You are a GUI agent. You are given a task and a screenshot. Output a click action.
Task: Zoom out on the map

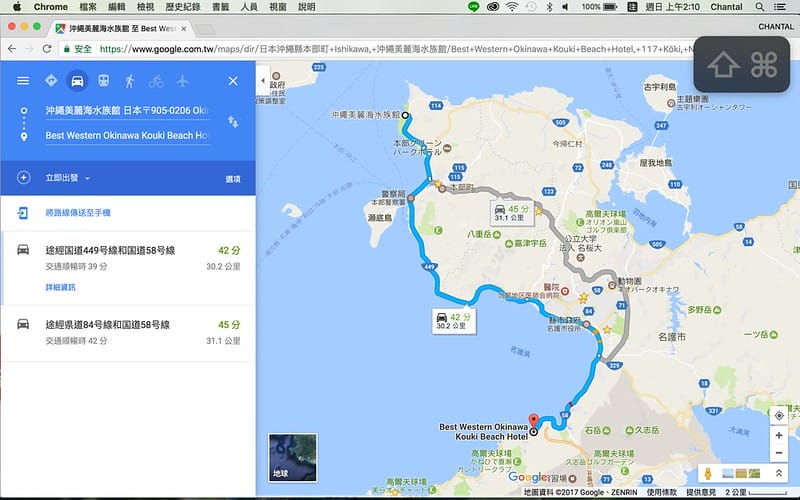point(779,453)
